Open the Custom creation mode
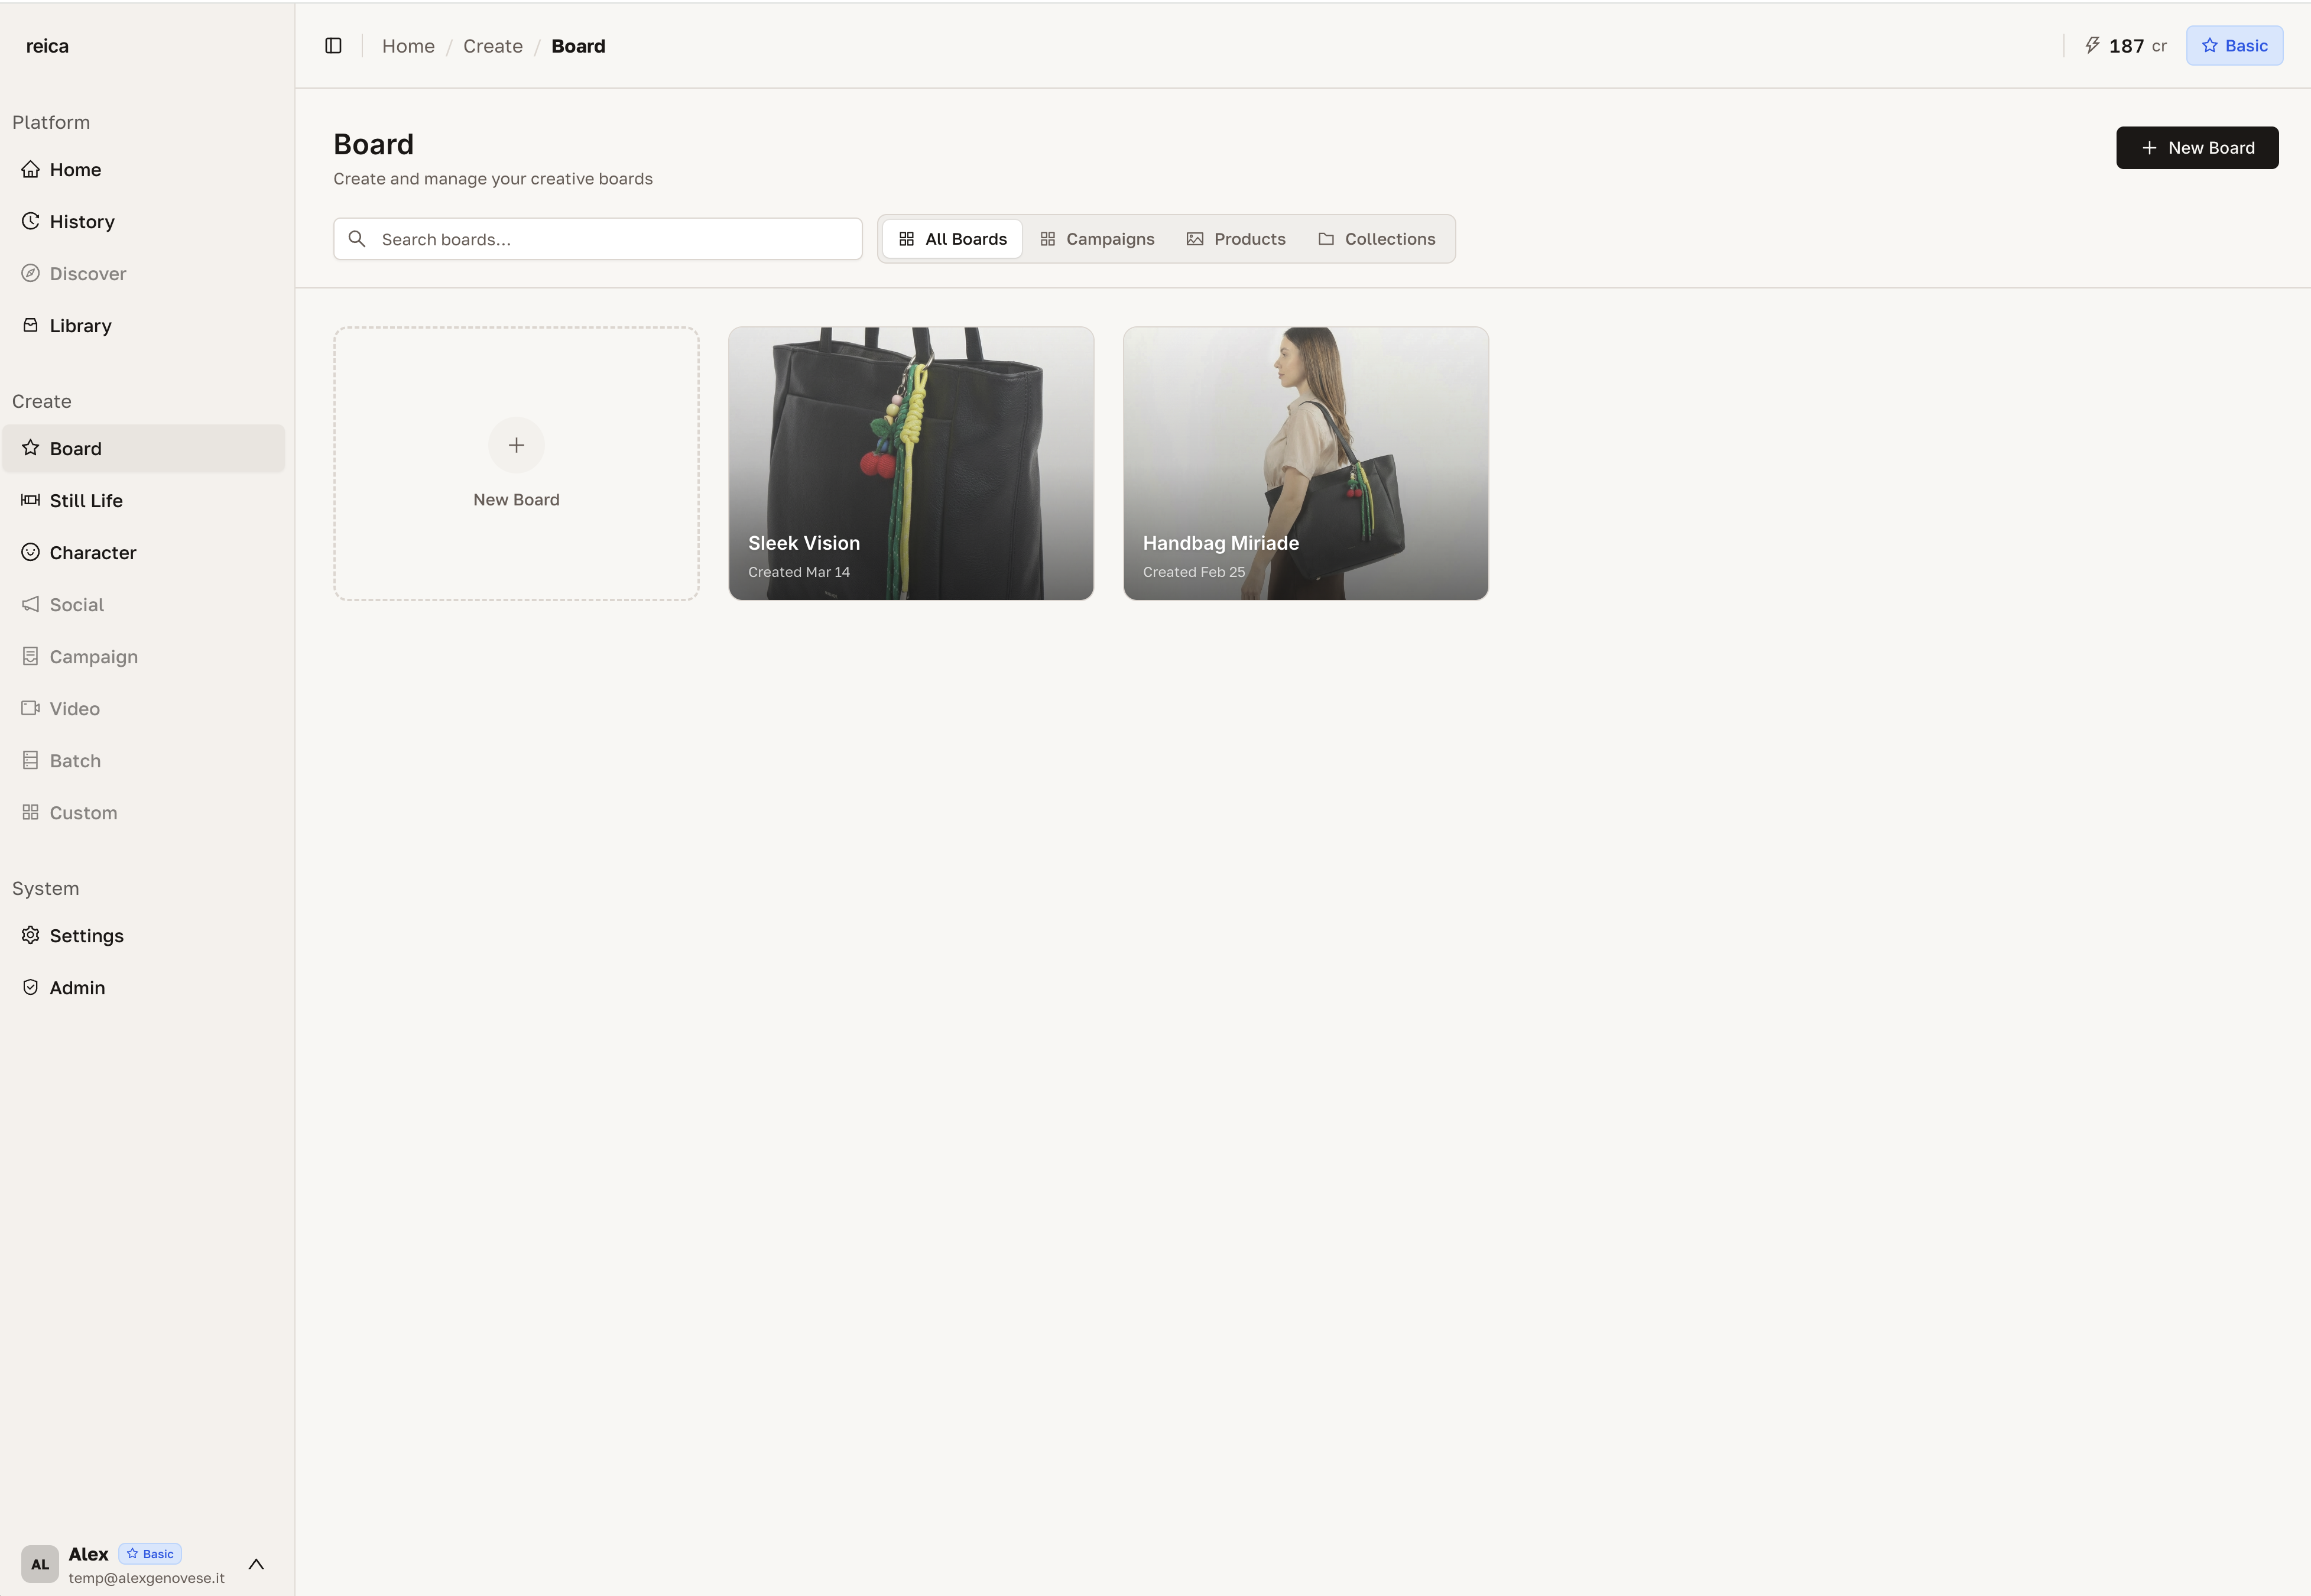2311x1596 pixels. click(83, 812)
